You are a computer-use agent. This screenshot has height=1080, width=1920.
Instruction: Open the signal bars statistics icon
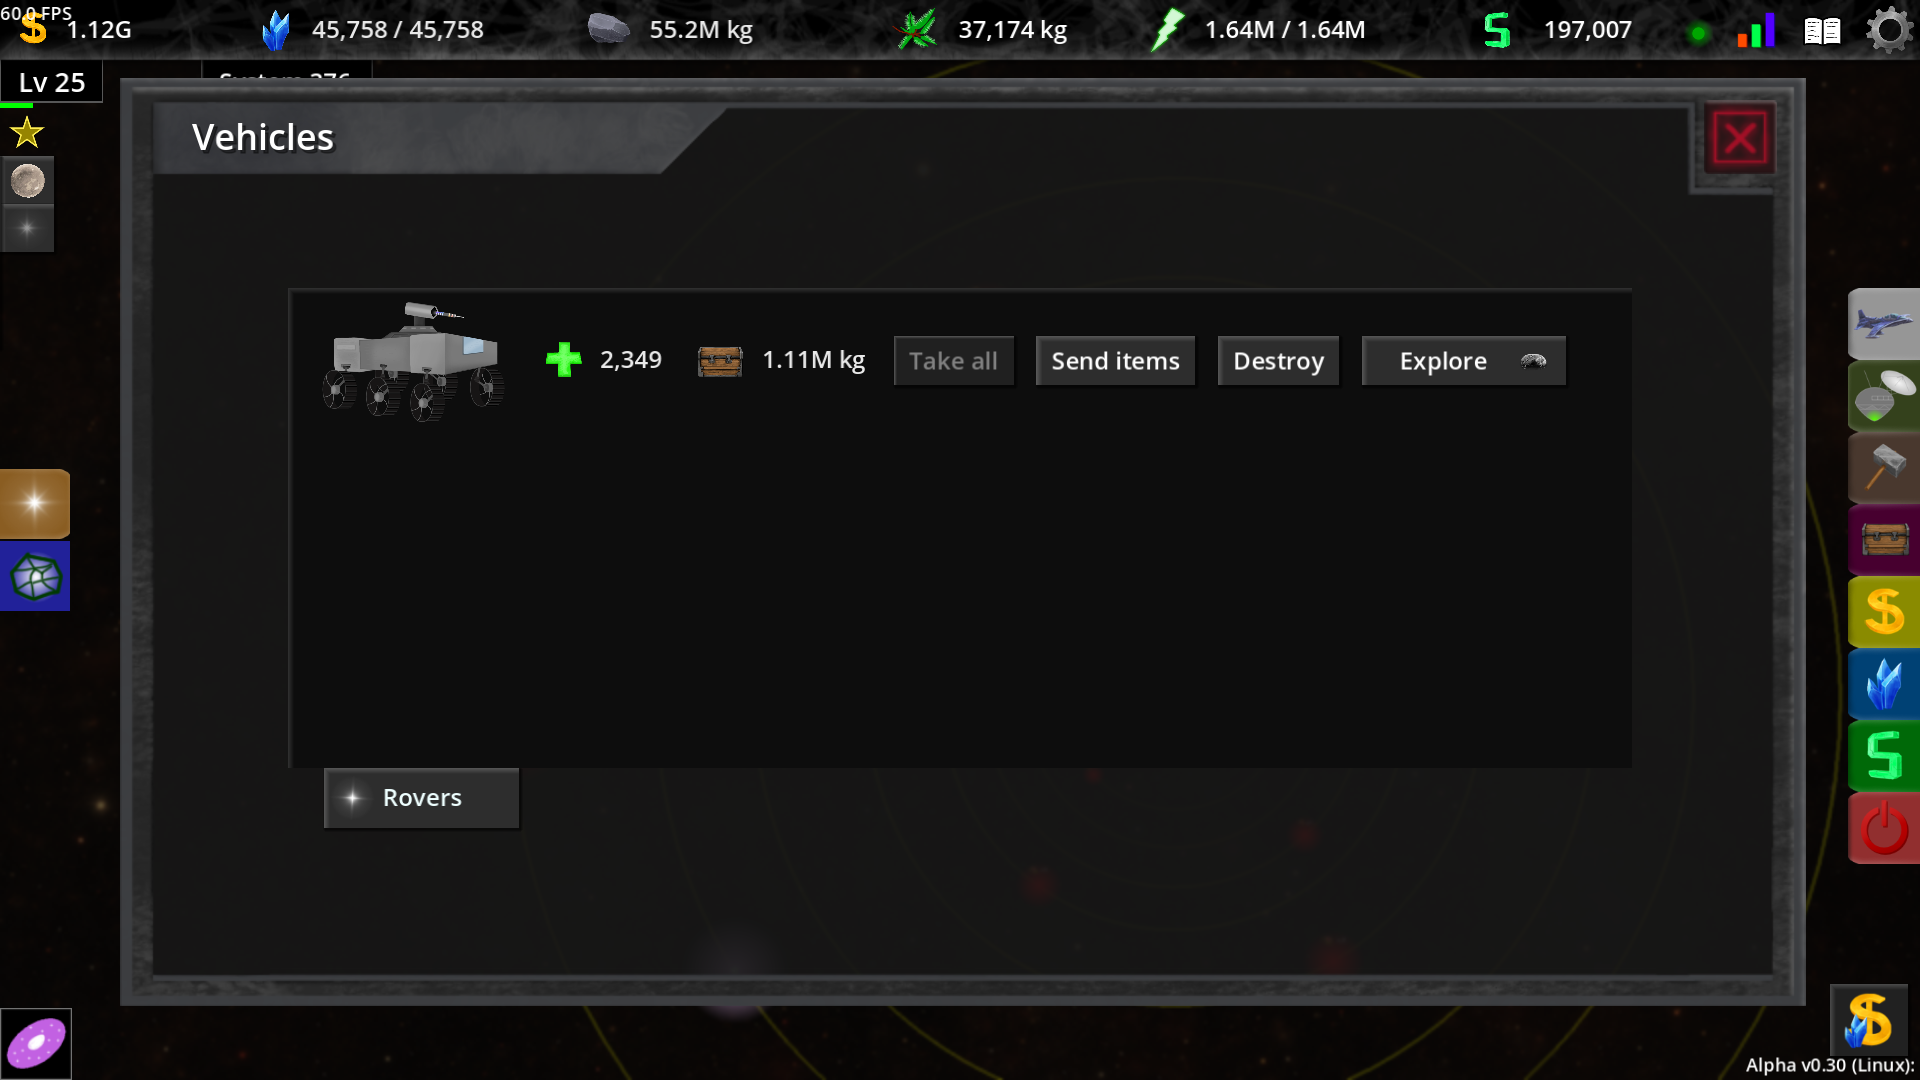point(1757,30)
